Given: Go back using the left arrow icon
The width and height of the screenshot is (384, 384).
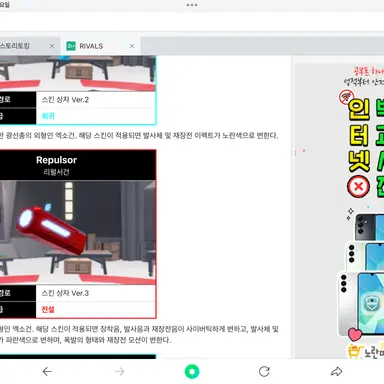Looking at the screenshot, I should [x=47, y=371].
